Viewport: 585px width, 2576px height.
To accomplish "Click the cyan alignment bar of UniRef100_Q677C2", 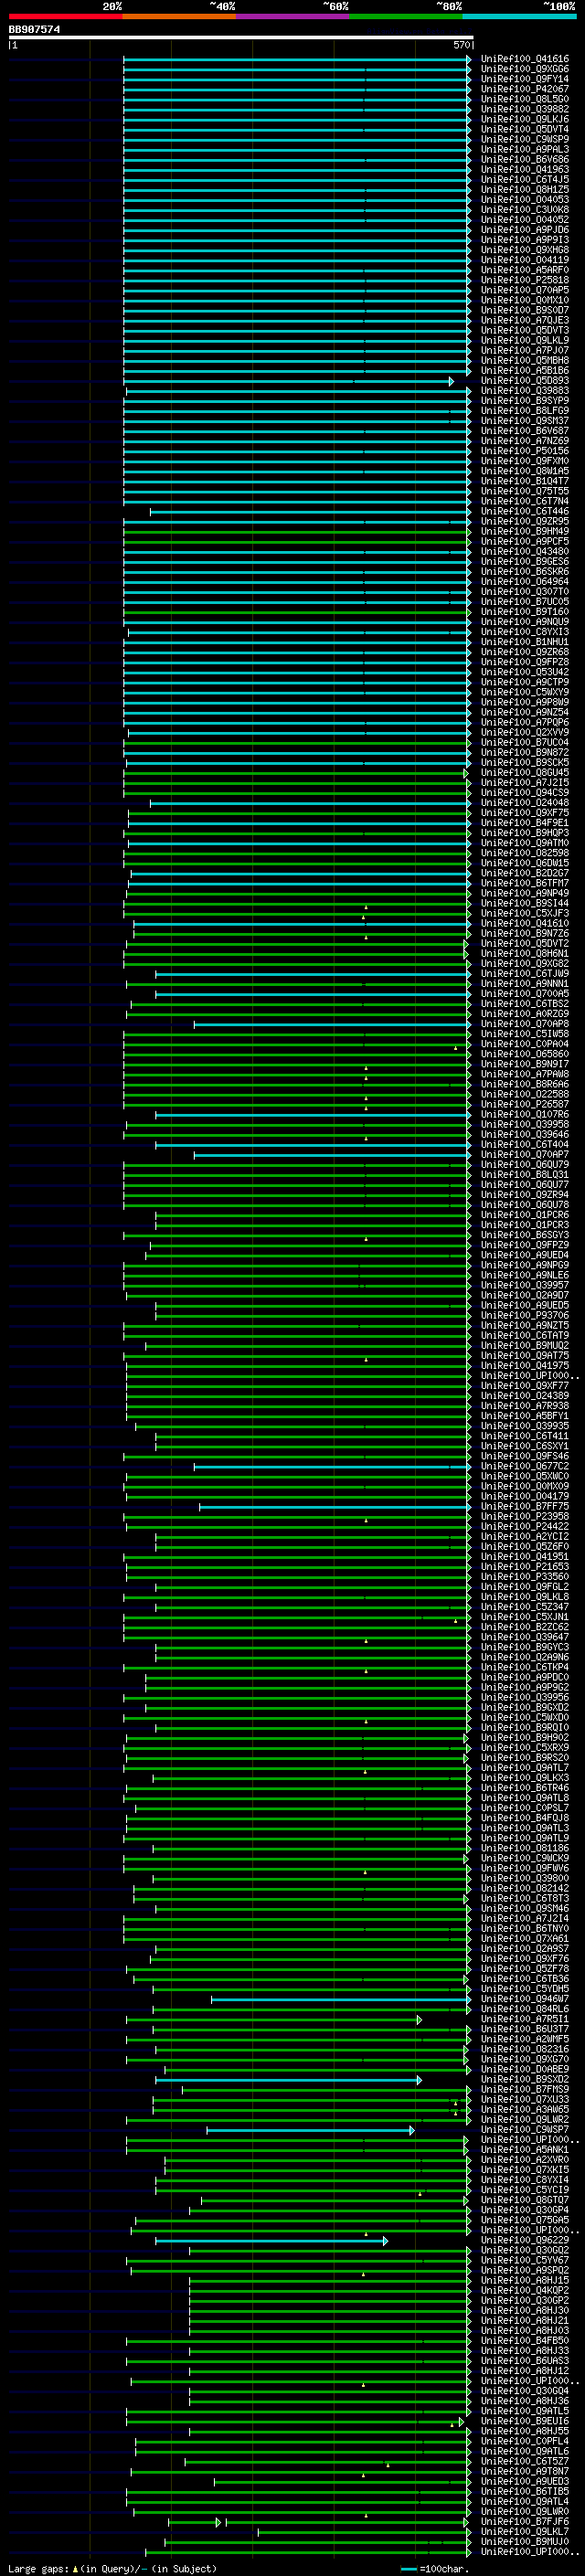I will coord(332,1467).
